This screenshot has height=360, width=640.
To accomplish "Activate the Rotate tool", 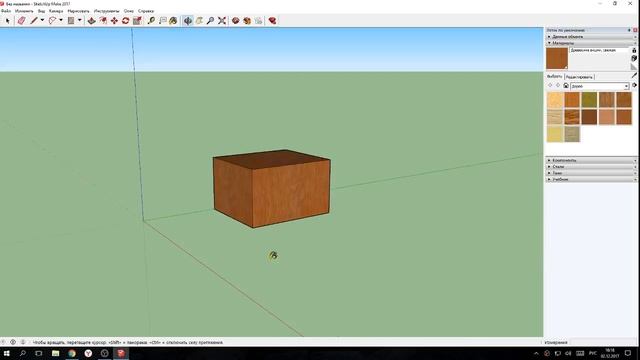I will [126, 20].
